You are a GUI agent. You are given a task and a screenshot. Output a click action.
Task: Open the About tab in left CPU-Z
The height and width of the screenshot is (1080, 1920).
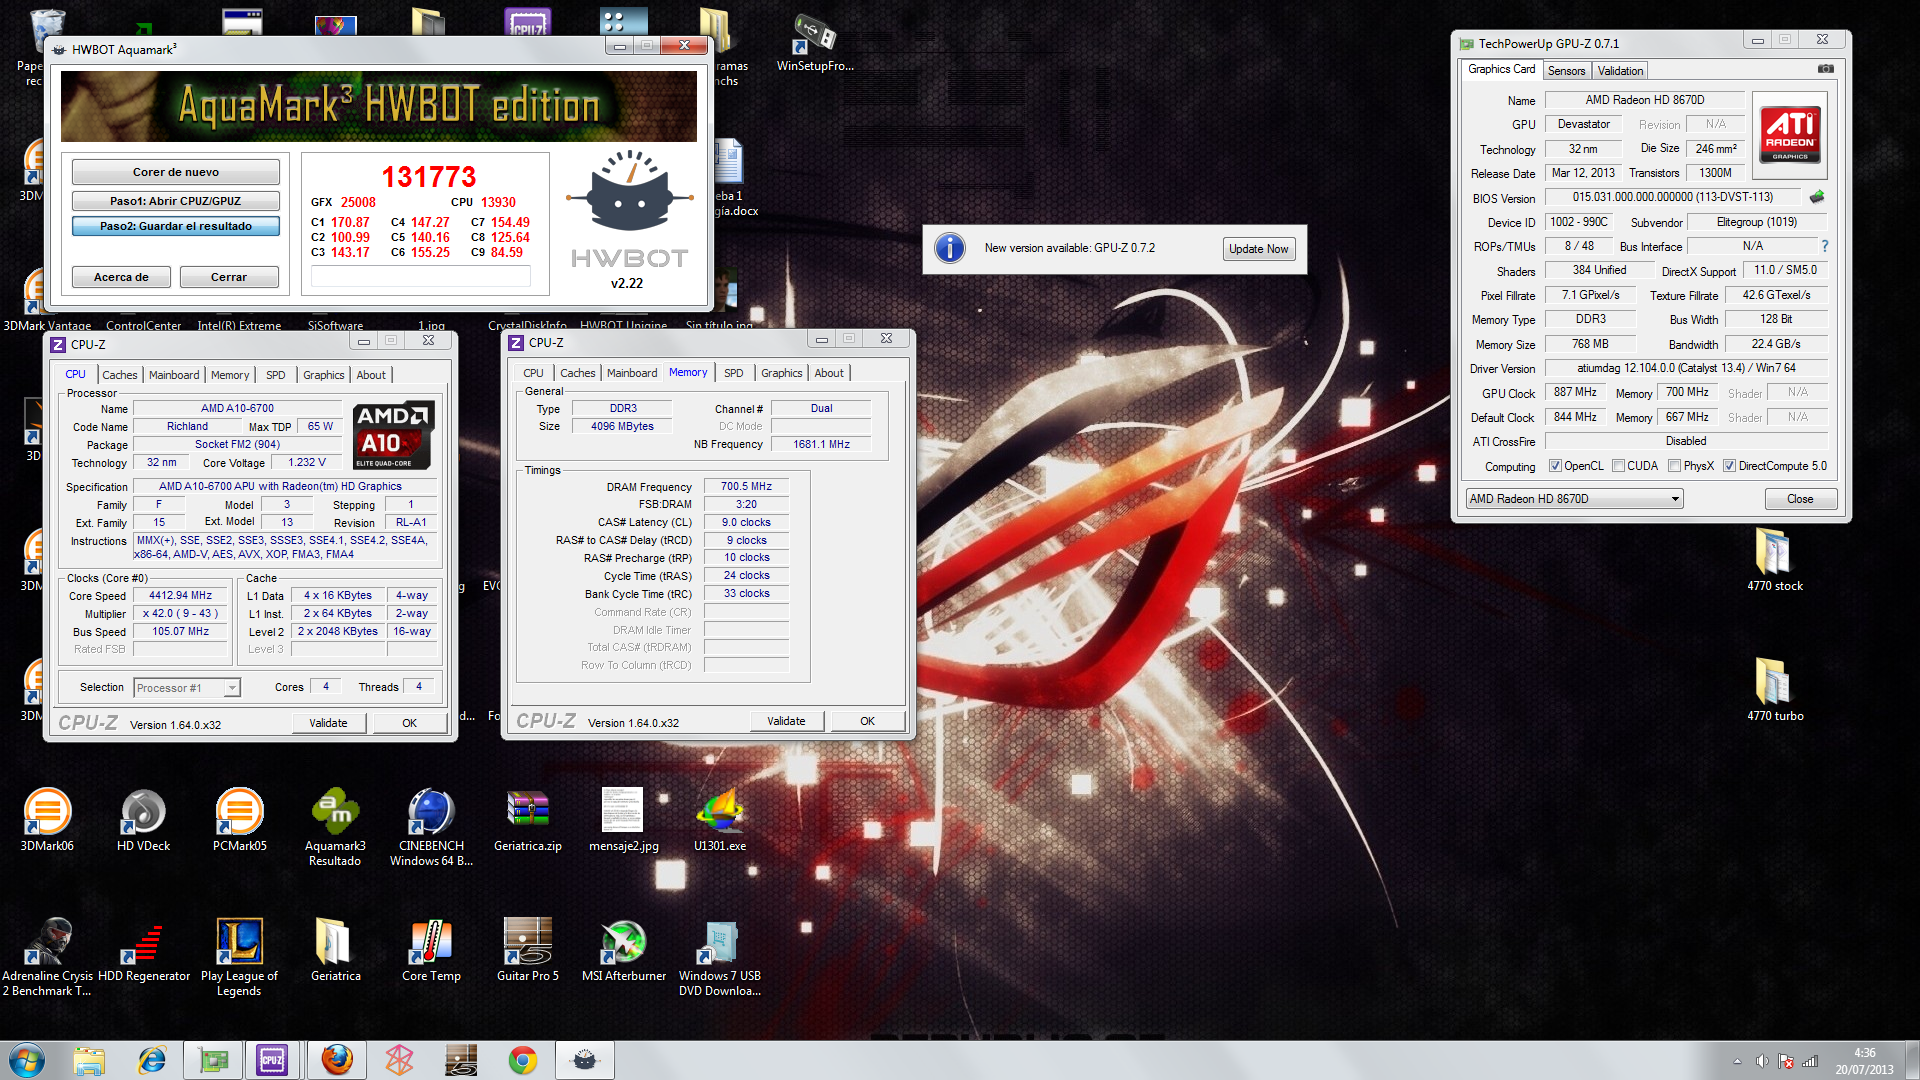(371, 375)
